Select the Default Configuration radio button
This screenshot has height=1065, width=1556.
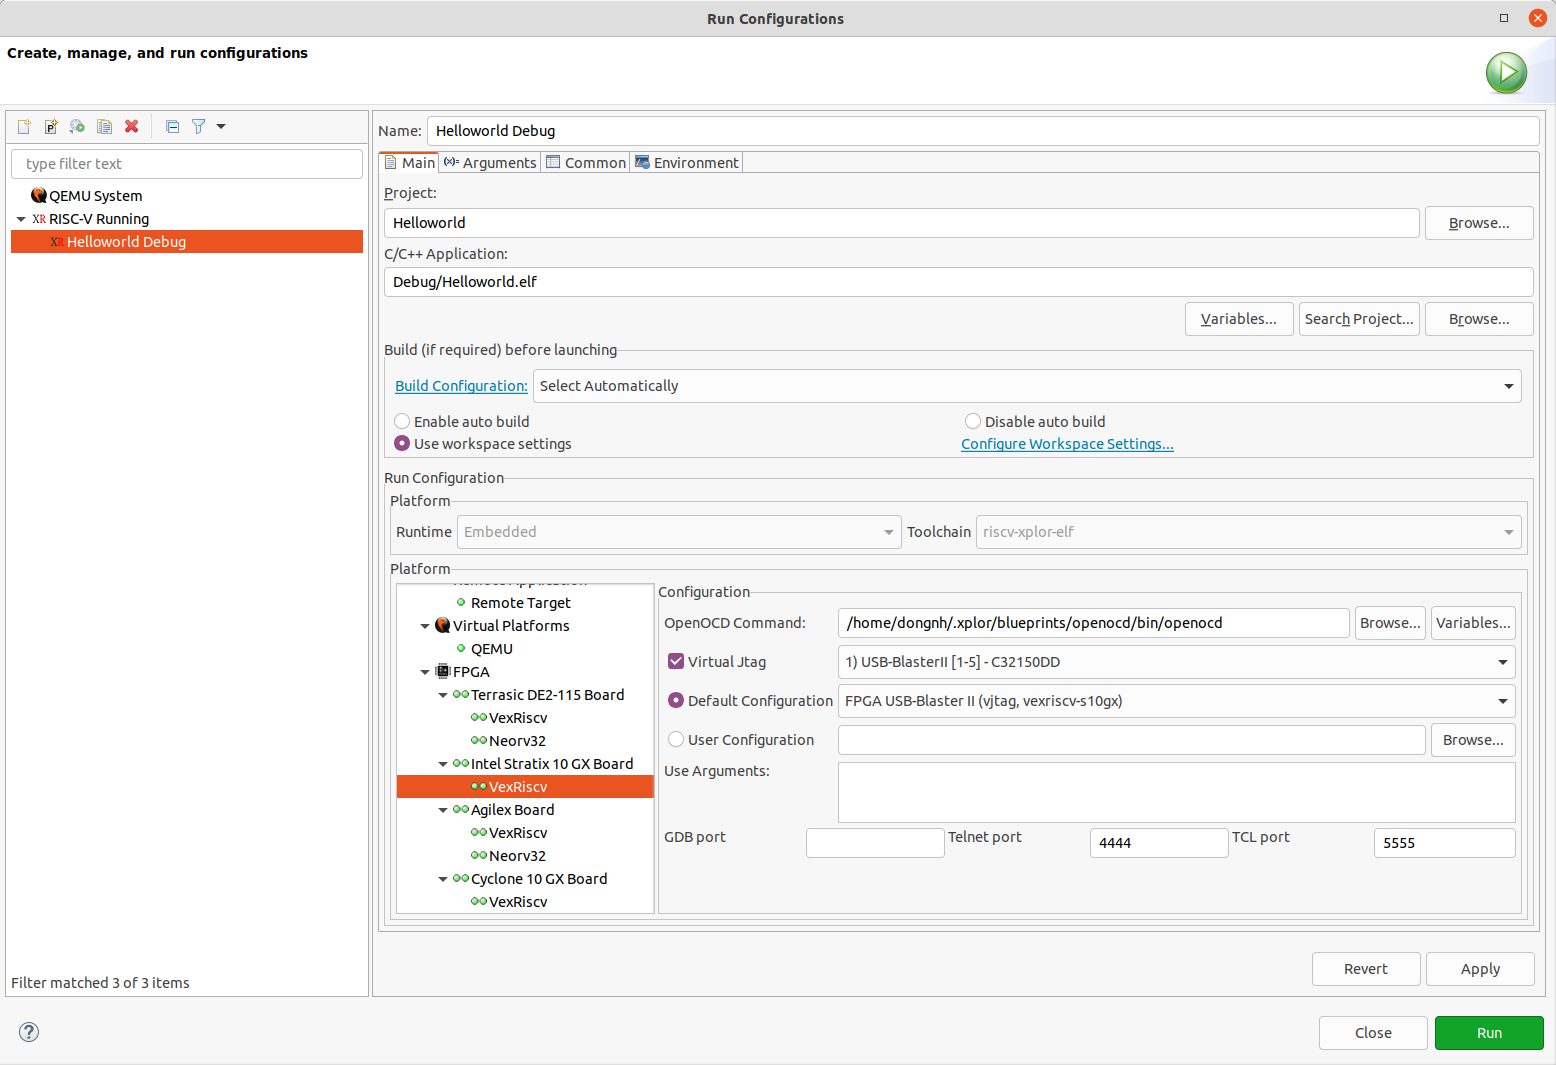coord(676,700)
